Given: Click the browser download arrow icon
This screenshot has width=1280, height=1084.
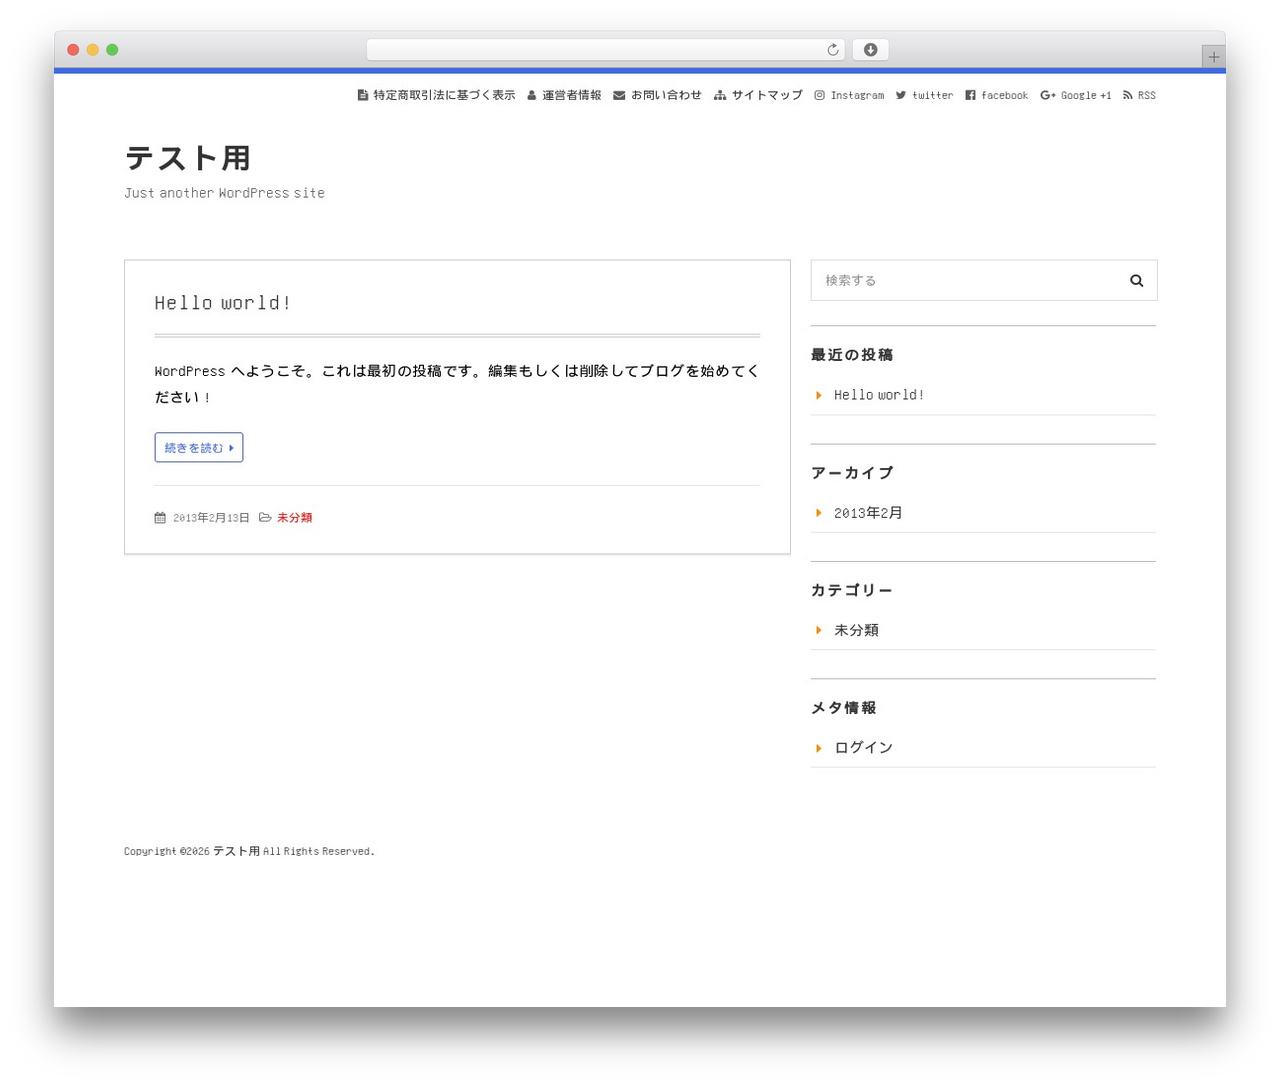Looking at the screenshot, I should point(871,50).
